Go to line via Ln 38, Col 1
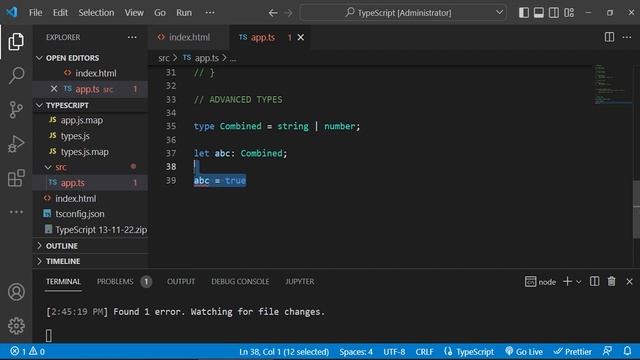Screen dimensions: 640x360 (x=284, y=351)
